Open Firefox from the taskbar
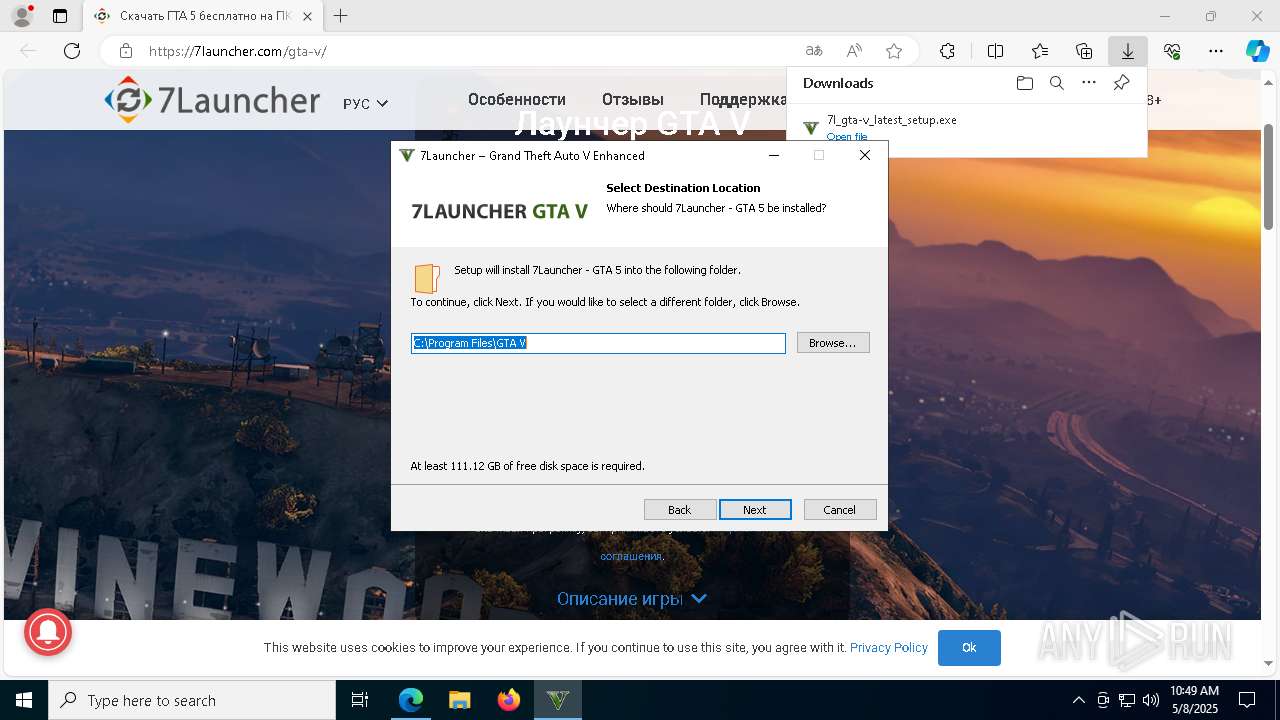 [x=508, y=700]
